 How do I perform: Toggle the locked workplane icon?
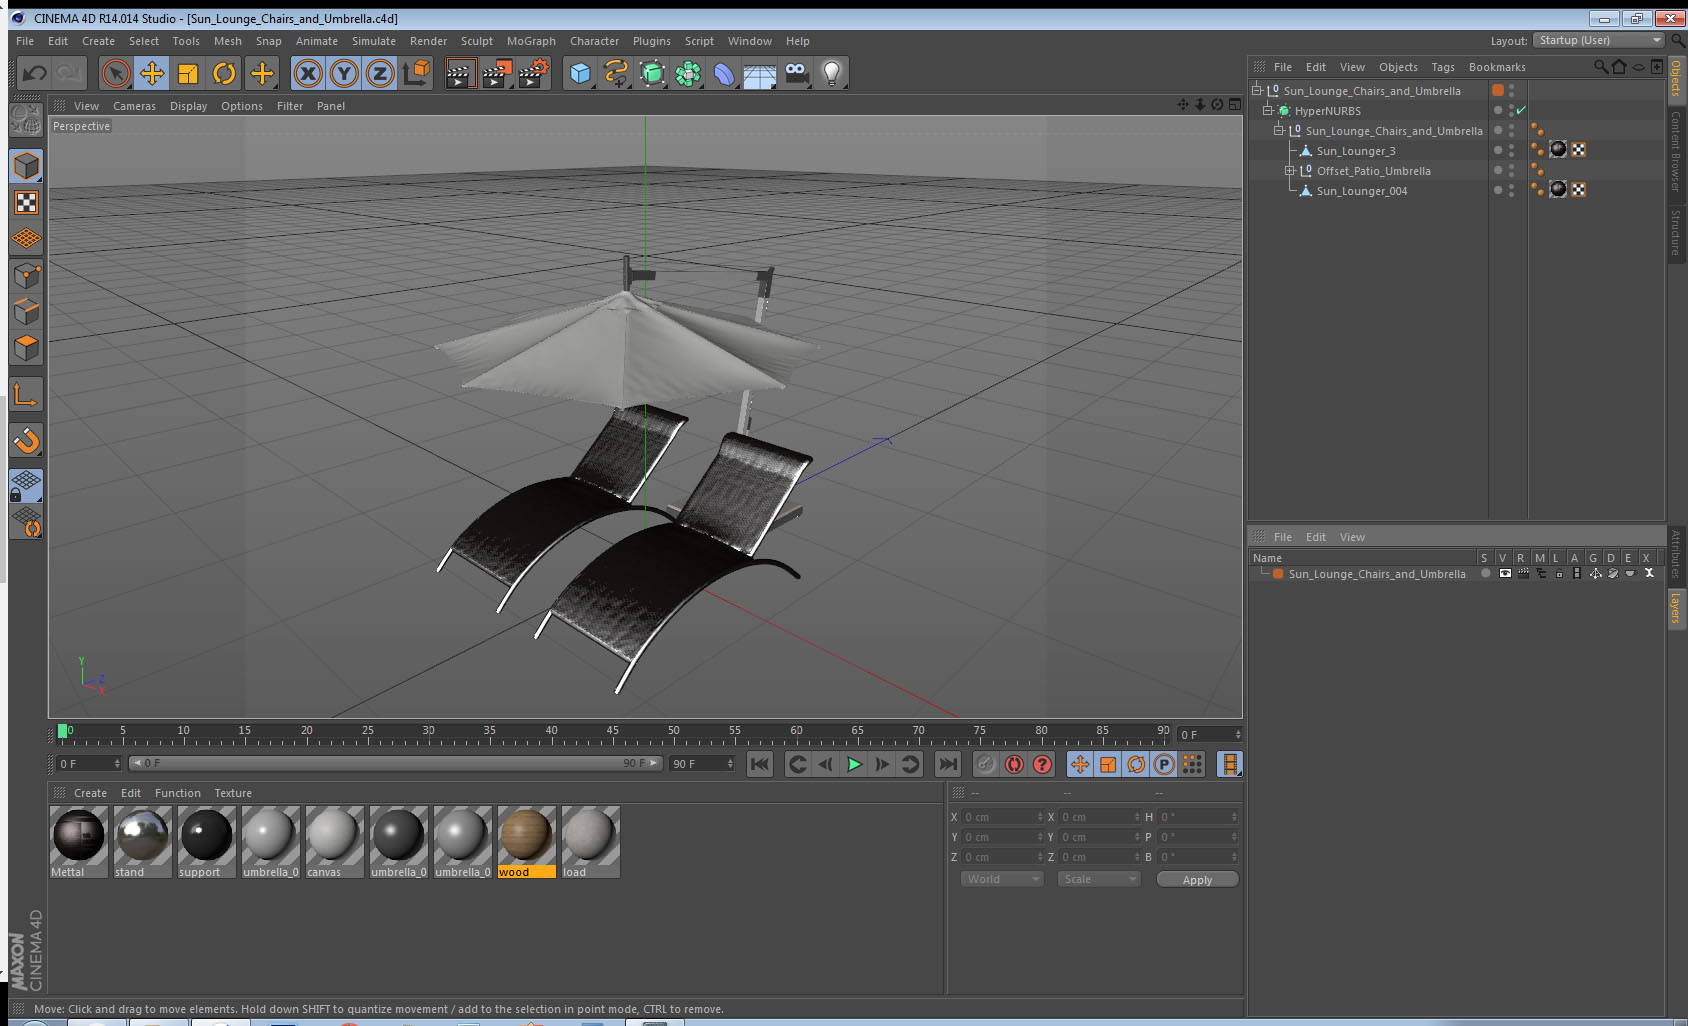pyautogui.click(x=26, y=485)
